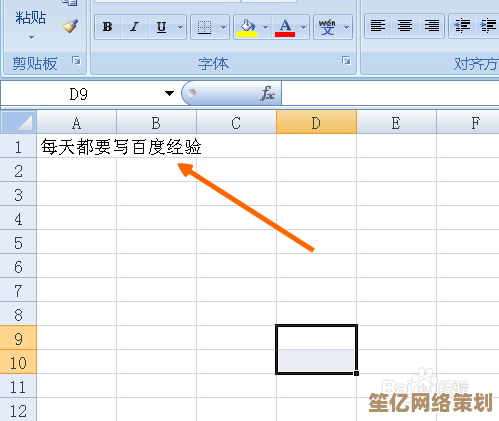The width and height of the screenshot is (499, 421).
Task: Click the Select All corner button
Action: 19,122
